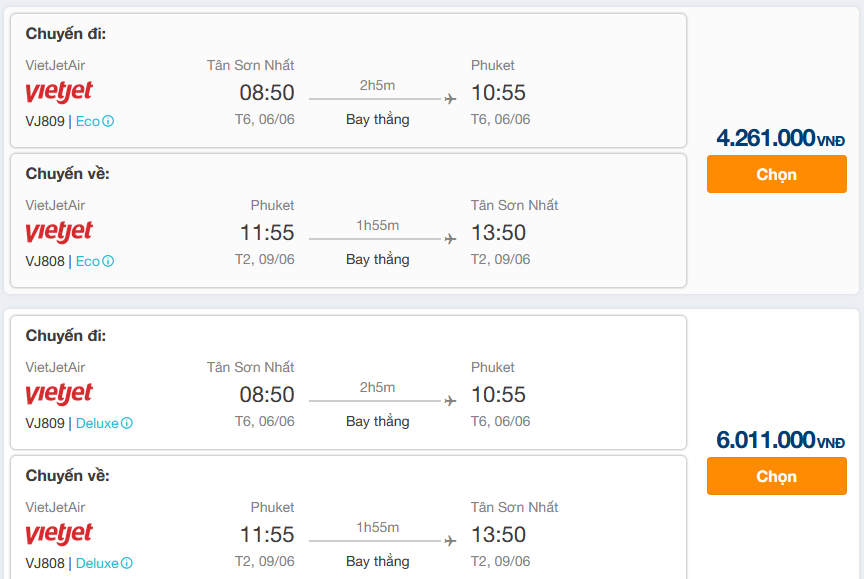The image size is (864, 579).
Task: Click the Eco link on outbound VJ809
Action: point(88,121)
